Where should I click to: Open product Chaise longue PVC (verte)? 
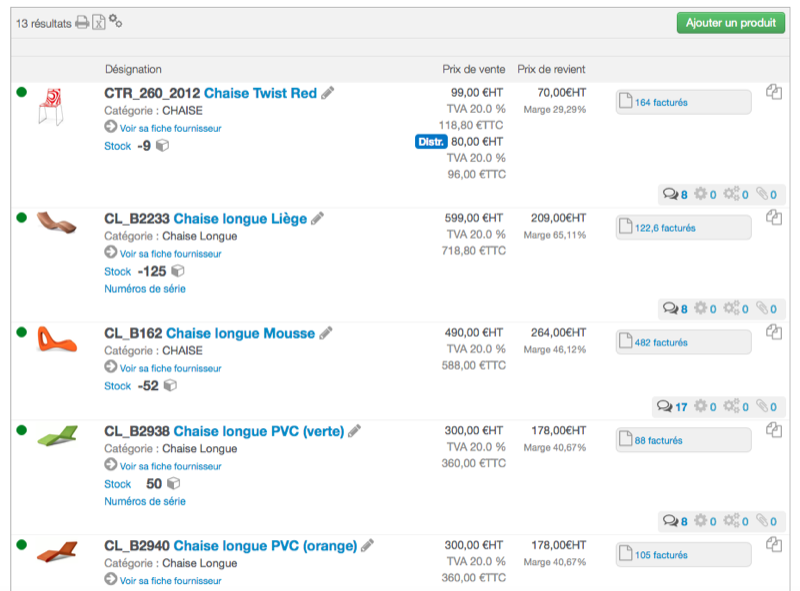259,432
